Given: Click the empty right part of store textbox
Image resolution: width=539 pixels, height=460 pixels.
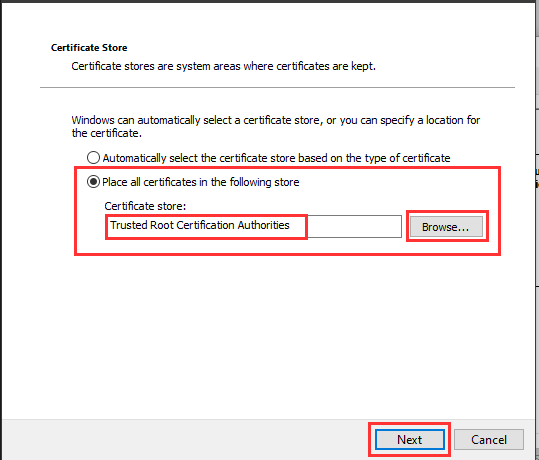Looking at the screenshot, I should coord(354,226).
